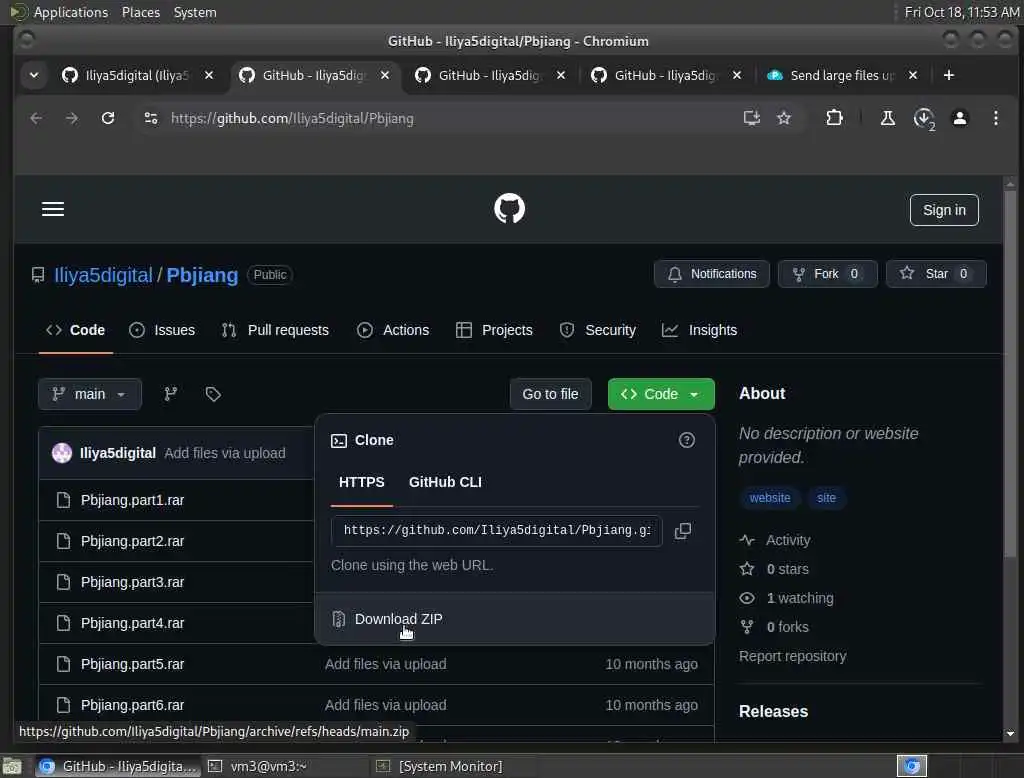Open the Places menu in top panel
1024x778 pixels.
[141, 12]
